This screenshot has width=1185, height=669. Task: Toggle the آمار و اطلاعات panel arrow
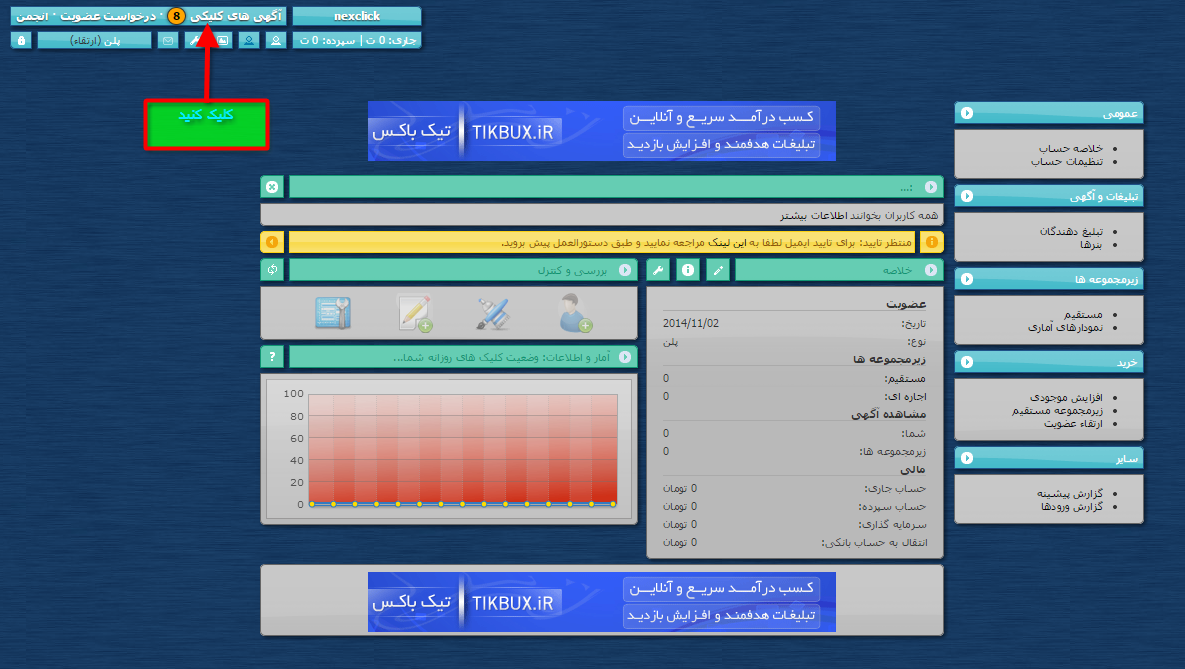pyautogui.click(x=625, y=357)
